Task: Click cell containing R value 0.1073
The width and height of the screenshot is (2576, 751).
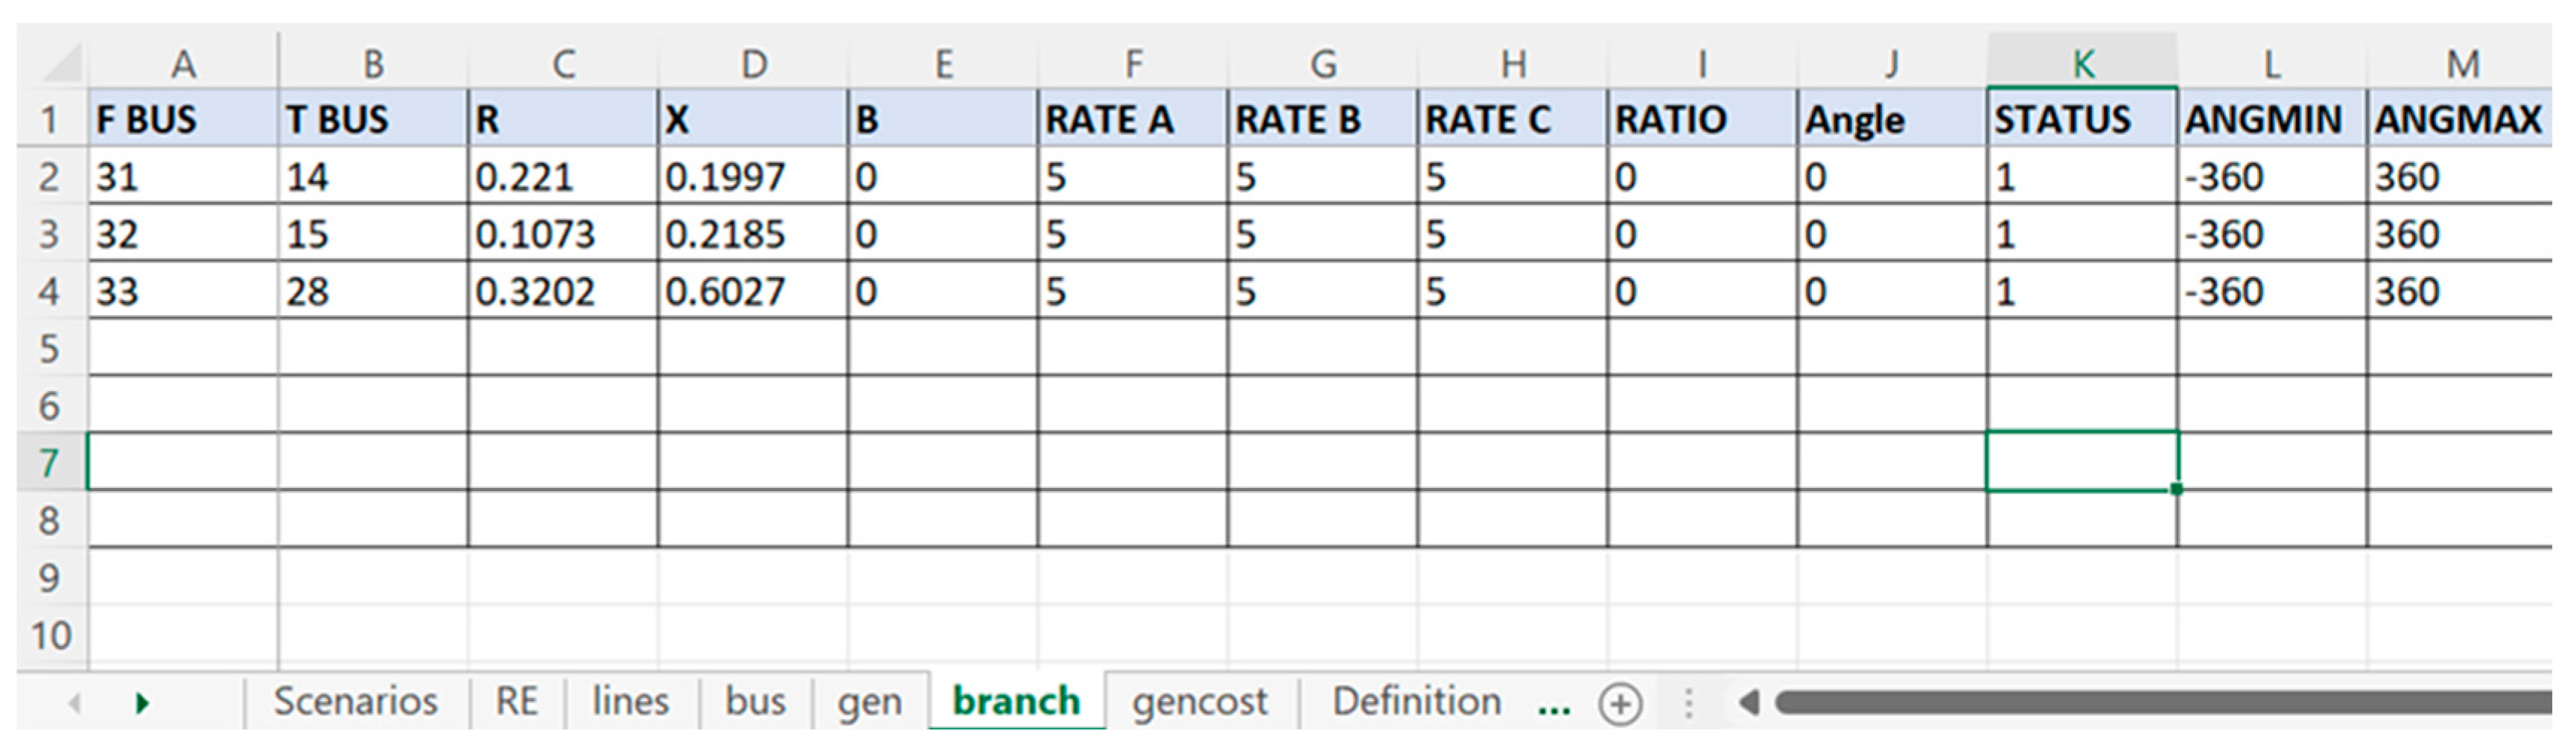Action: pos(562,235)
